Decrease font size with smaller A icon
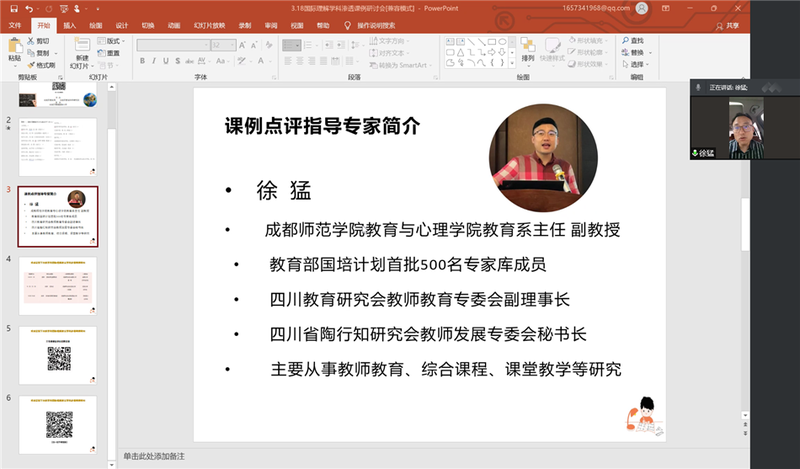This screenshot has height=469, width=800. [254, 45]
